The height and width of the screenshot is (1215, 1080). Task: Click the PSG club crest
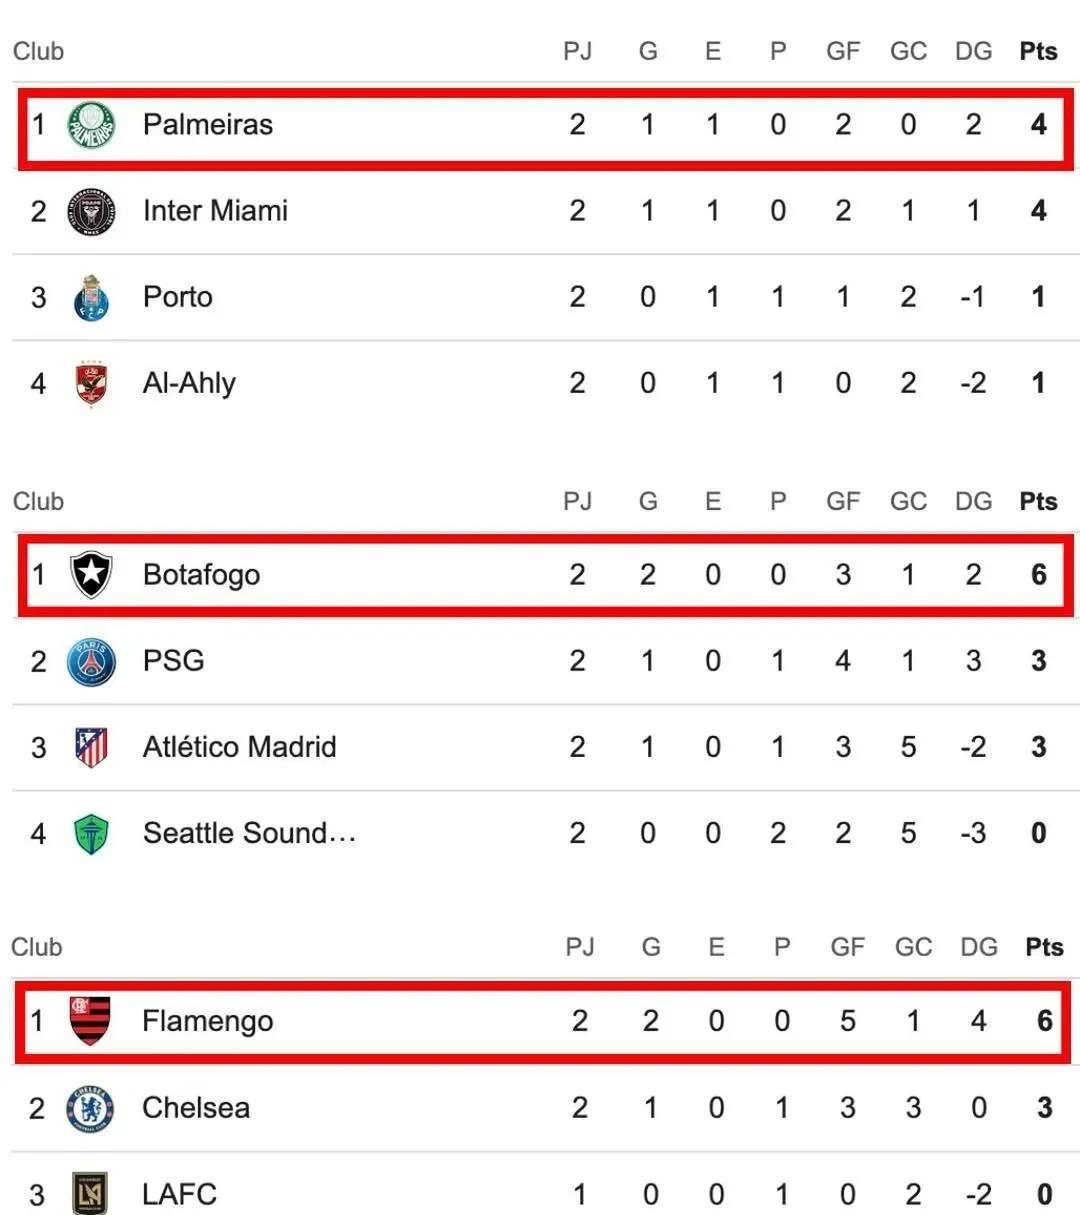pos(91,661)
